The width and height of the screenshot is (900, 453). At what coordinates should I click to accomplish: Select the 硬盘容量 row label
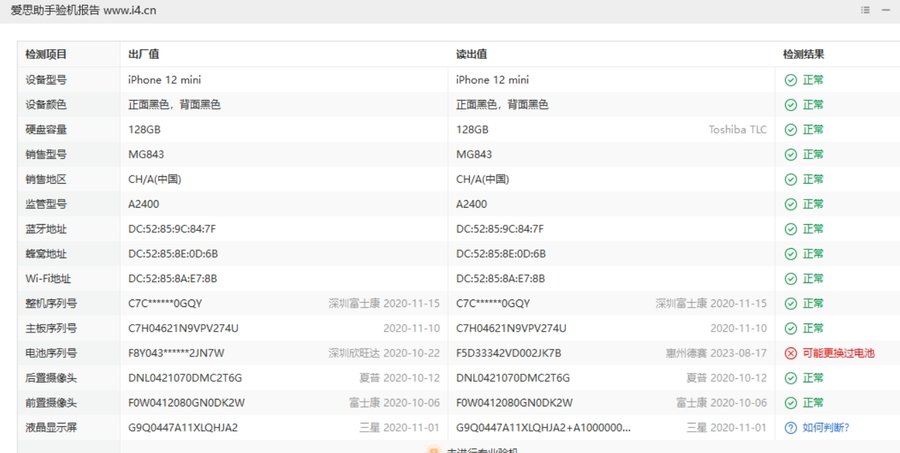(x=46, y=130)
